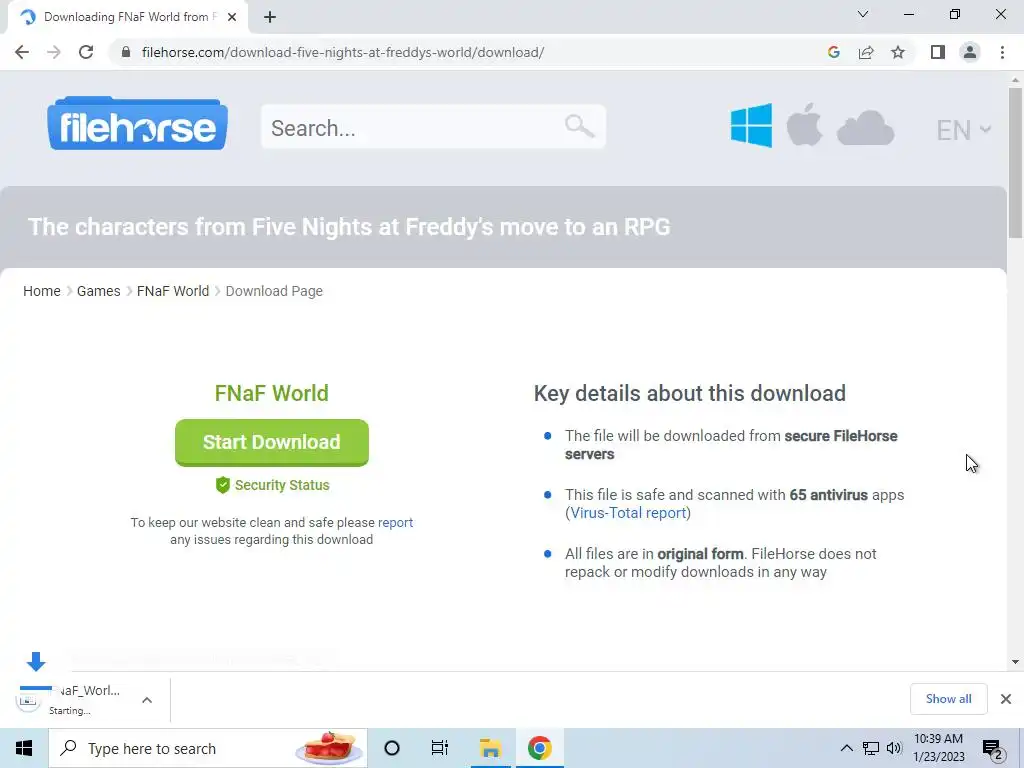Expand the download item options chevron
Viewport: 1024px width, 768px height.
click(147, 700)
